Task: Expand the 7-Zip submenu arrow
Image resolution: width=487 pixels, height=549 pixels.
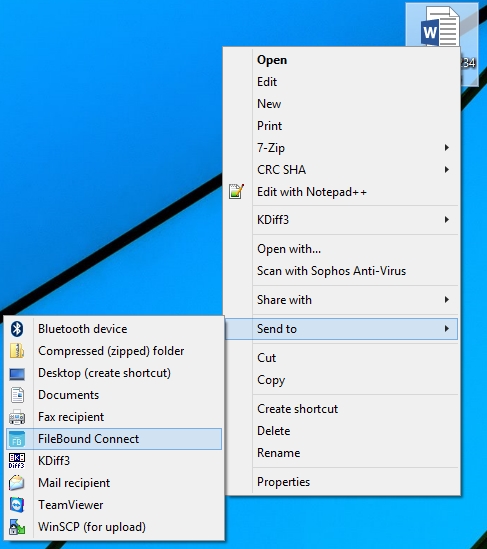Action: point(447,147)
